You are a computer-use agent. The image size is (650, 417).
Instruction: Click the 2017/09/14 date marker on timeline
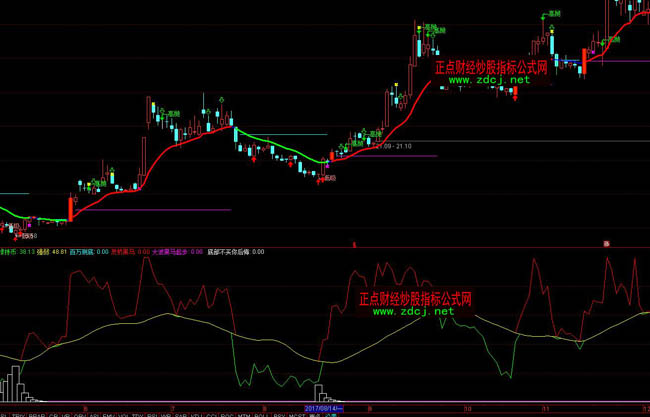click(x=324, y=408)
